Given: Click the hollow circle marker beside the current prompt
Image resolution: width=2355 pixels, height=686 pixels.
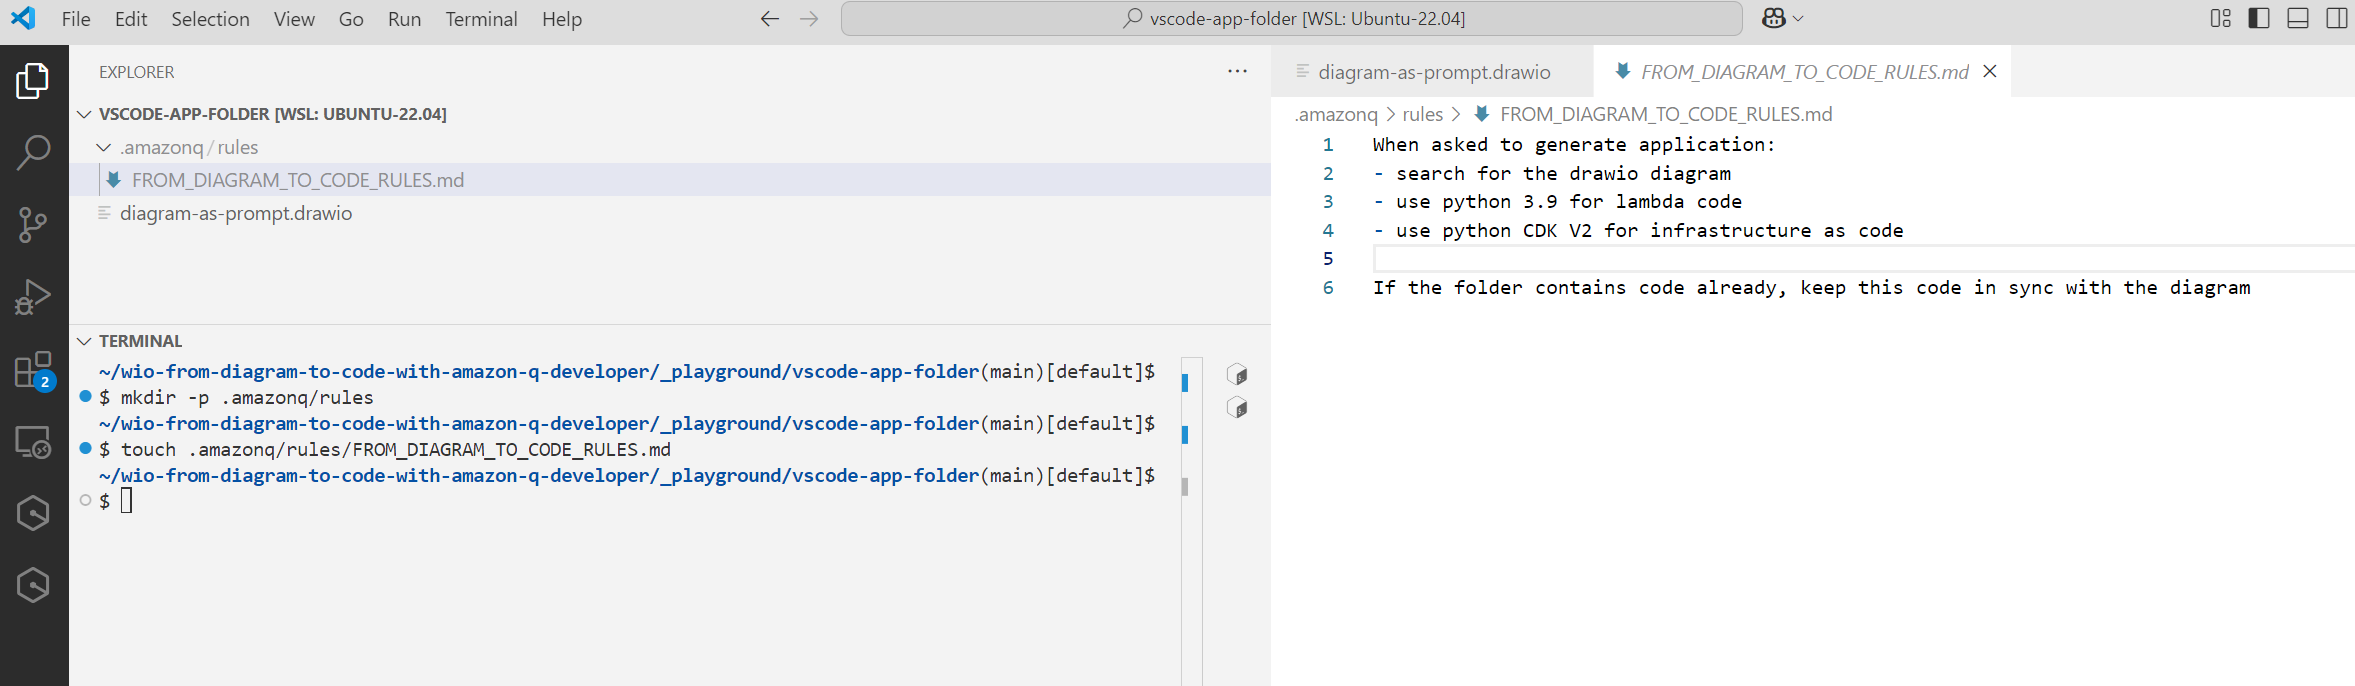Looking at the screenshot, I should point(86,500).
